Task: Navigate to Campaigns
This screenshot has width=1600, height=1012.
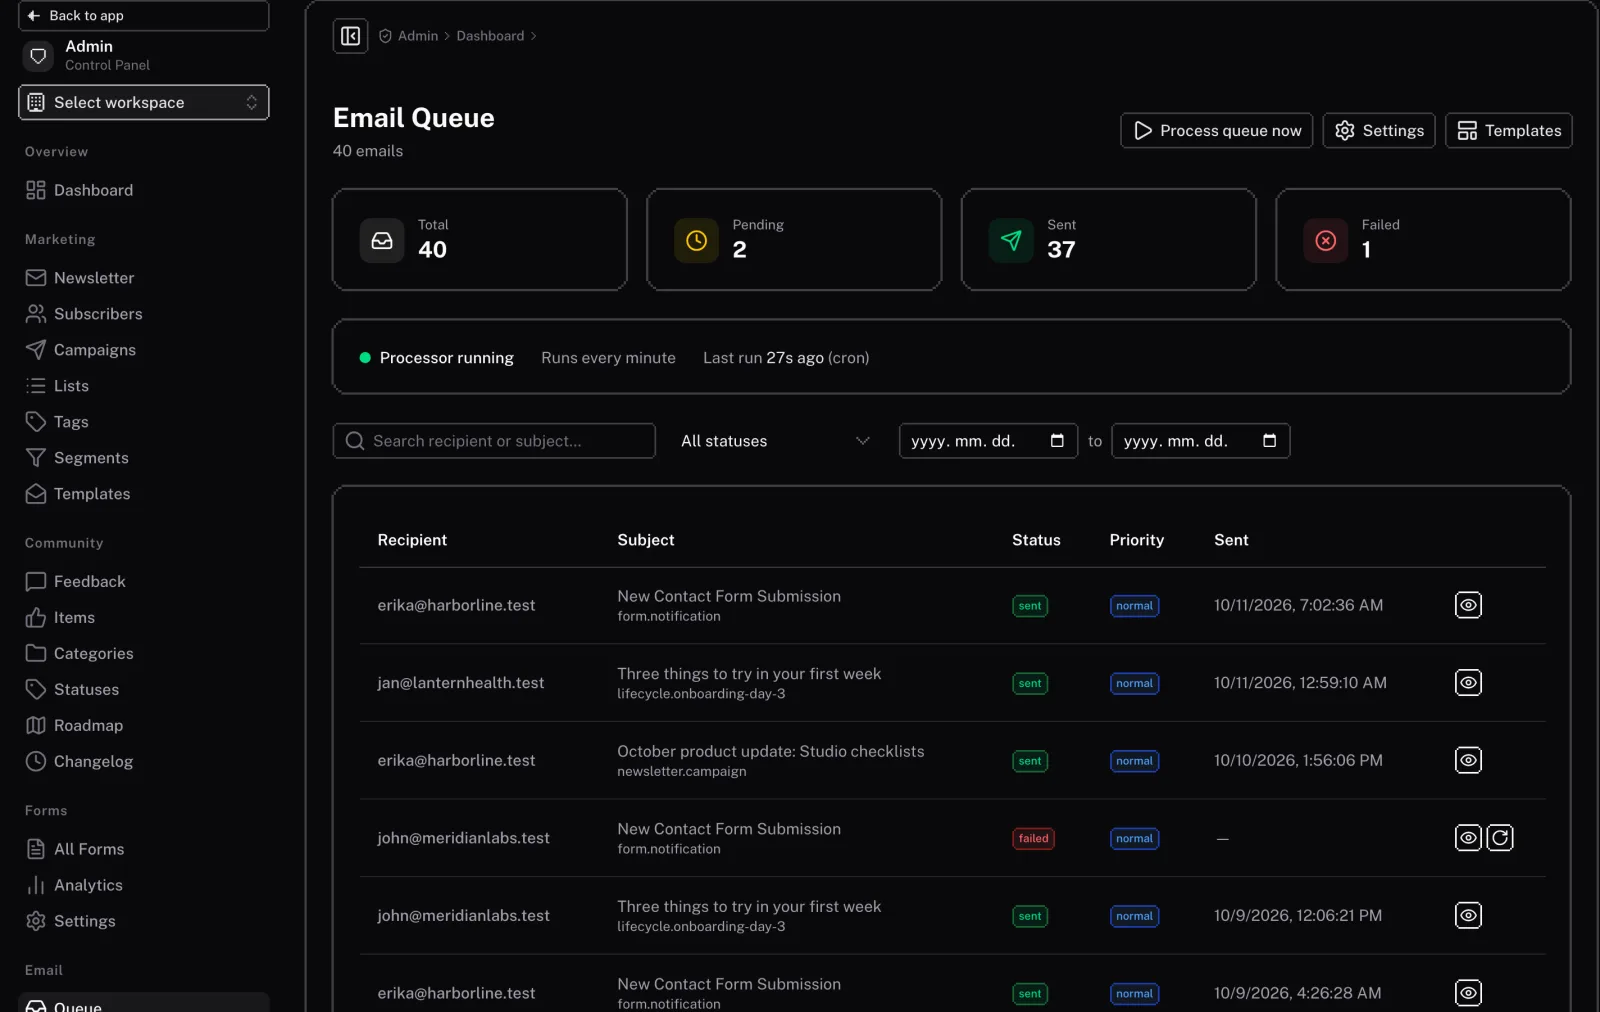Action: (x=144, y=350)
